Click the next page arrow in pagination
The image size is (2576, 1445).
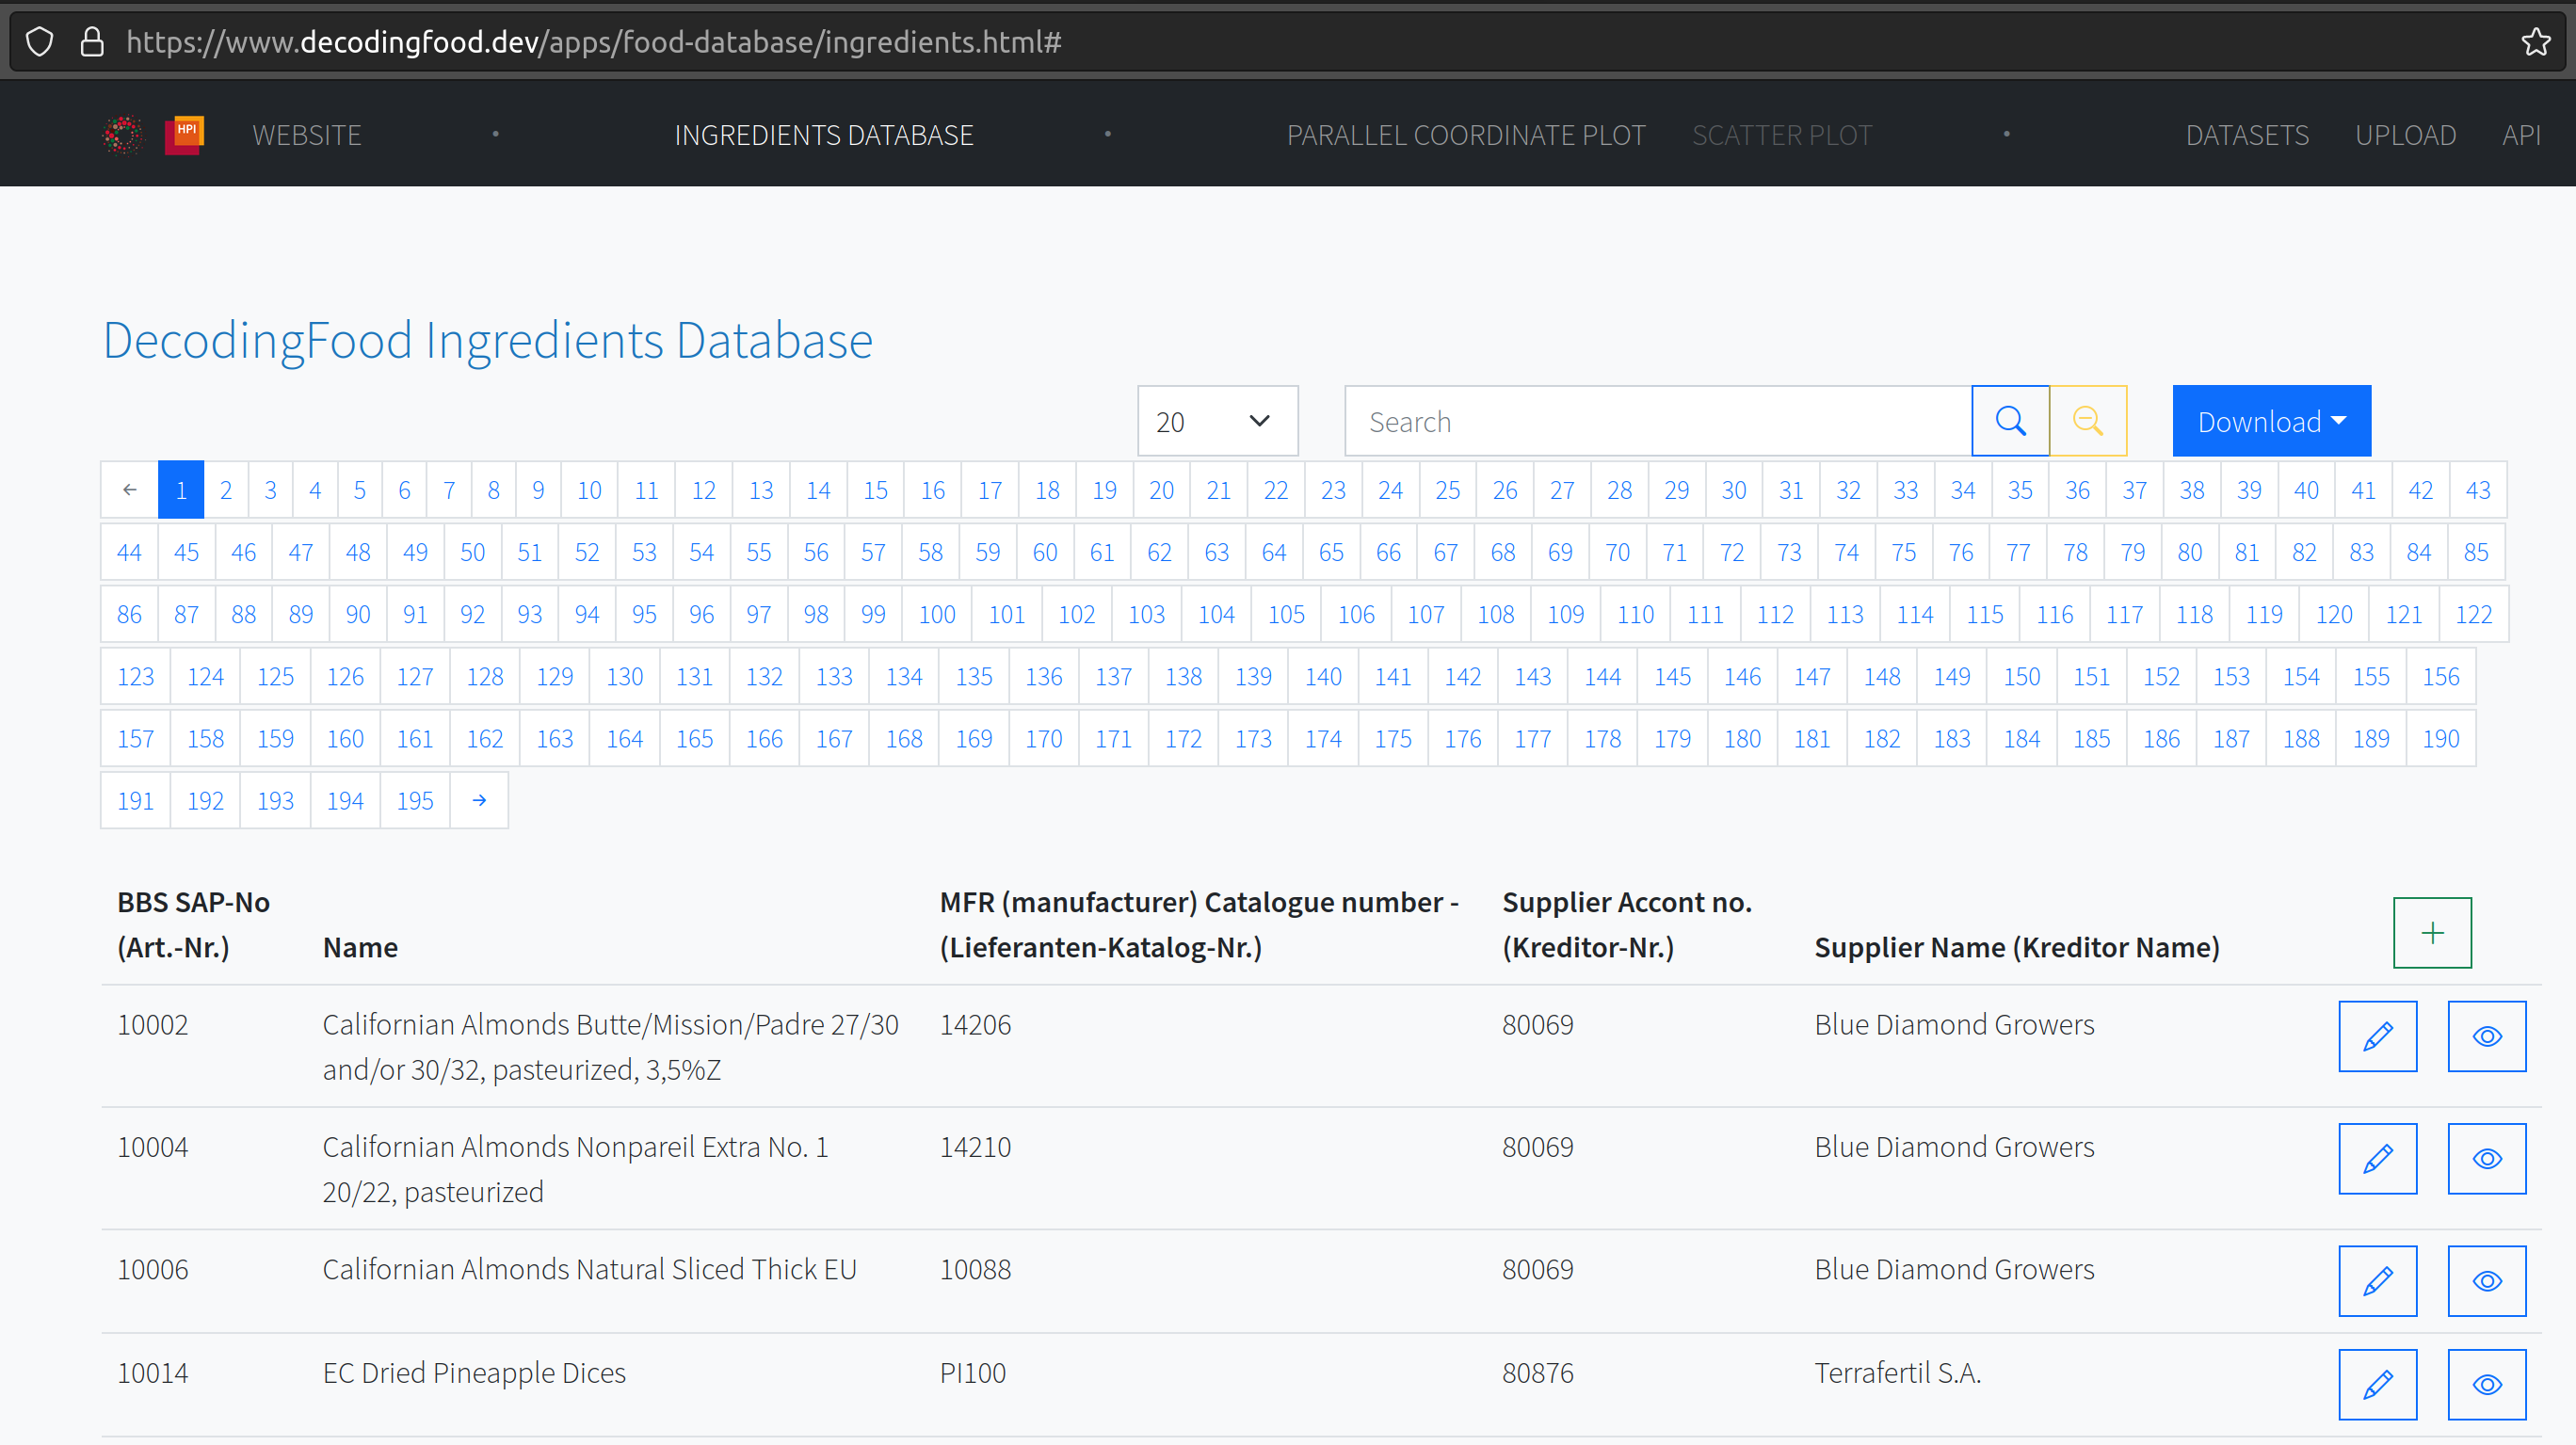click(479, 800)
